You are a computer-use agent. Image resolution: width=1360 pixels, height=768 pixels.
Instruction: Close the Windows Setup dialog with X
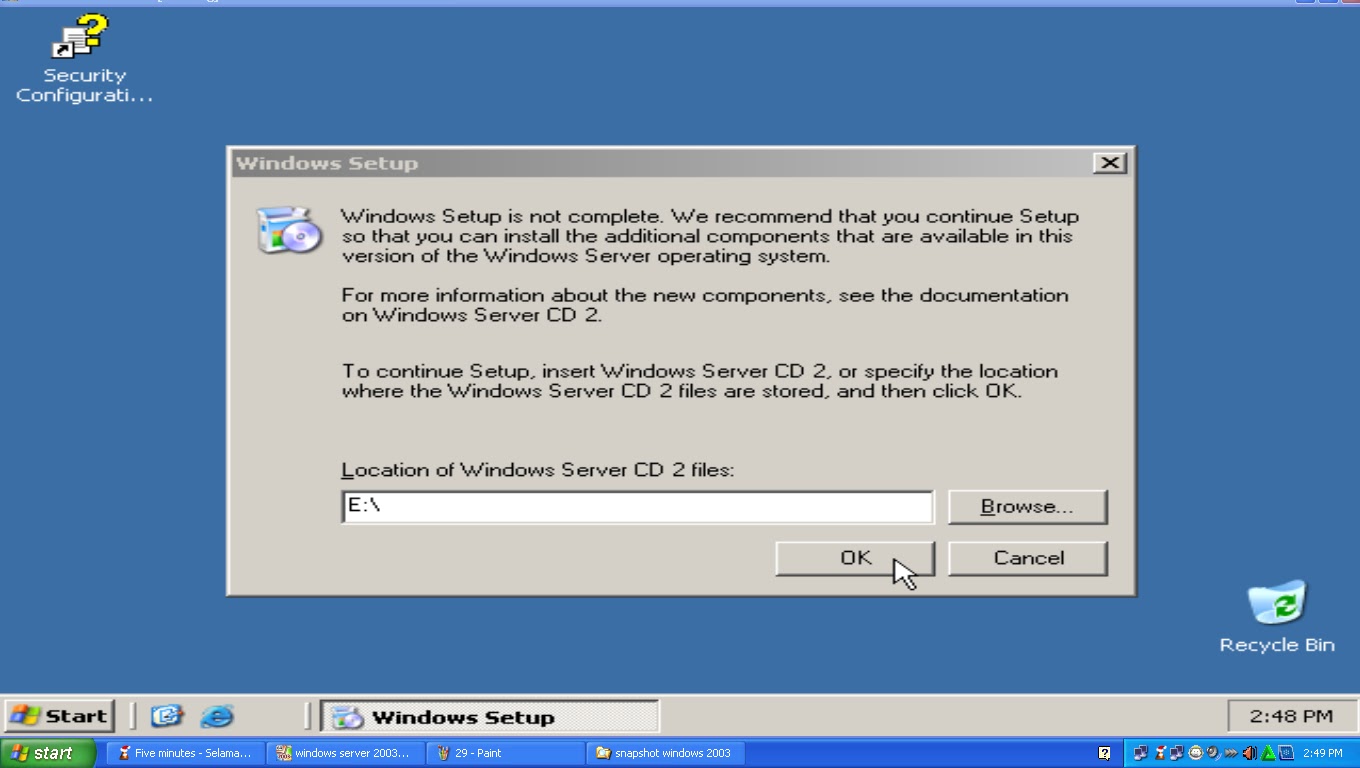1109,163
